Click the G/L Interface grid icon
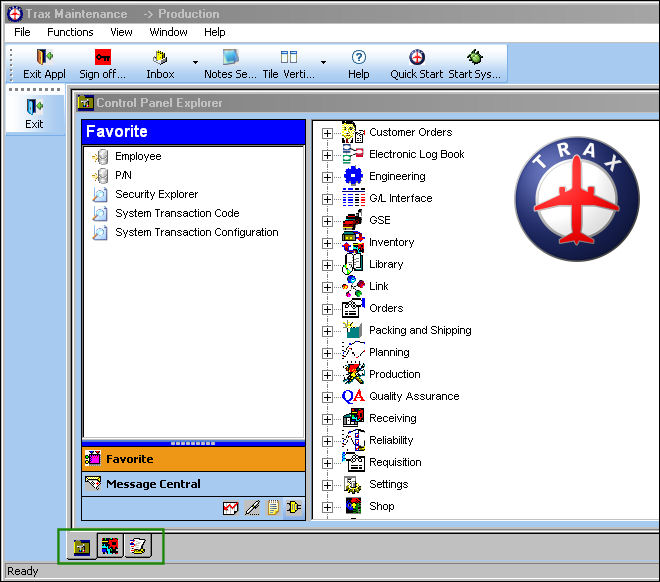The image size is (660, 582). click(x=353, y=198)
